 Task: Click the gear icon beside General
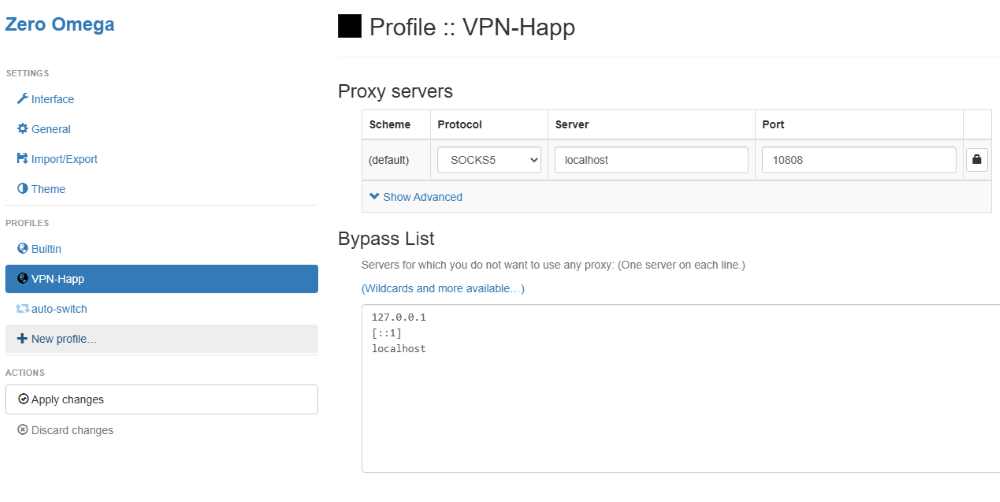pos(23,129)
